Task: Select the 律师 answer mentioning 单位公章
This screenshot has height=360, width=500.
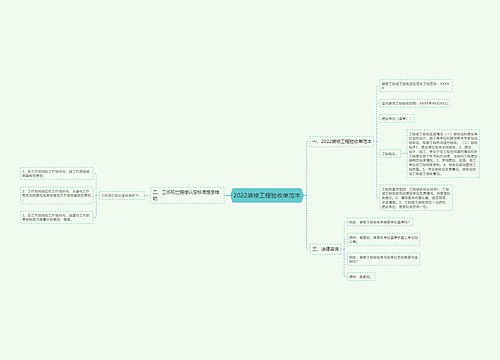Action: 383,239
